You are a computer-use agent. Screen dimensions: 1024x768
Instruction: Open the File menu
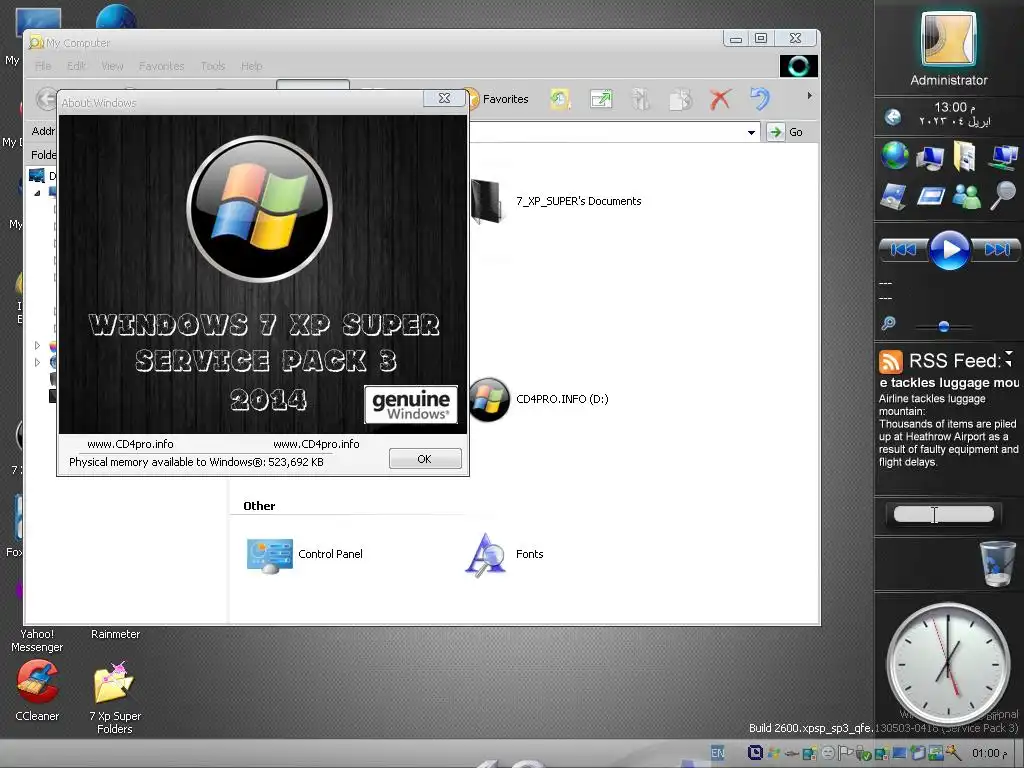coord(43,66)
